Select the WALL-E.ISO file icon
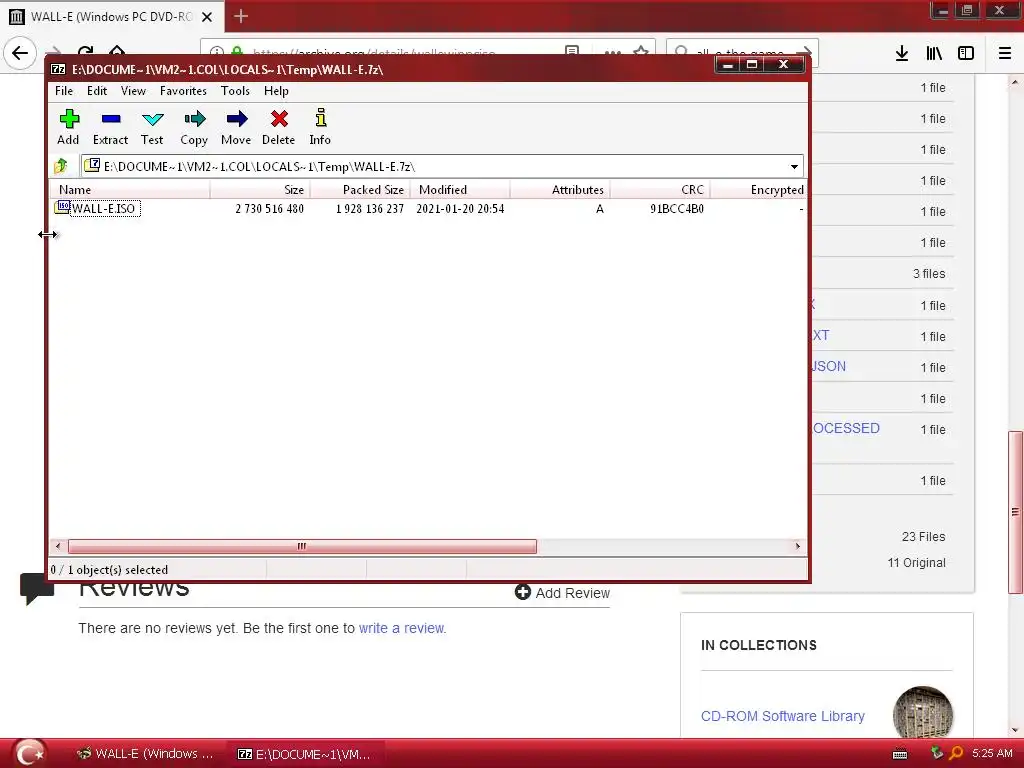This screenshot has width=1024, height=768. 62,208
